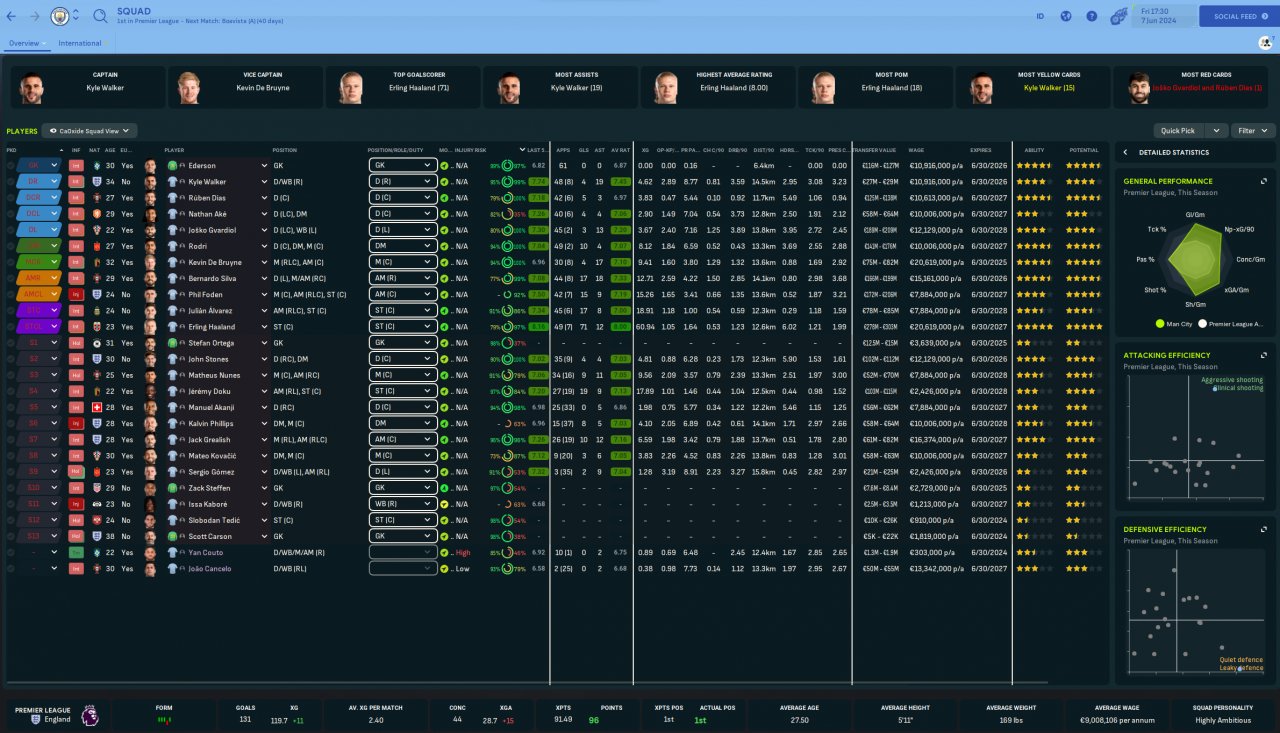
Task: Toggle selection circle for Ederson row
Action: tap(11, 165)
